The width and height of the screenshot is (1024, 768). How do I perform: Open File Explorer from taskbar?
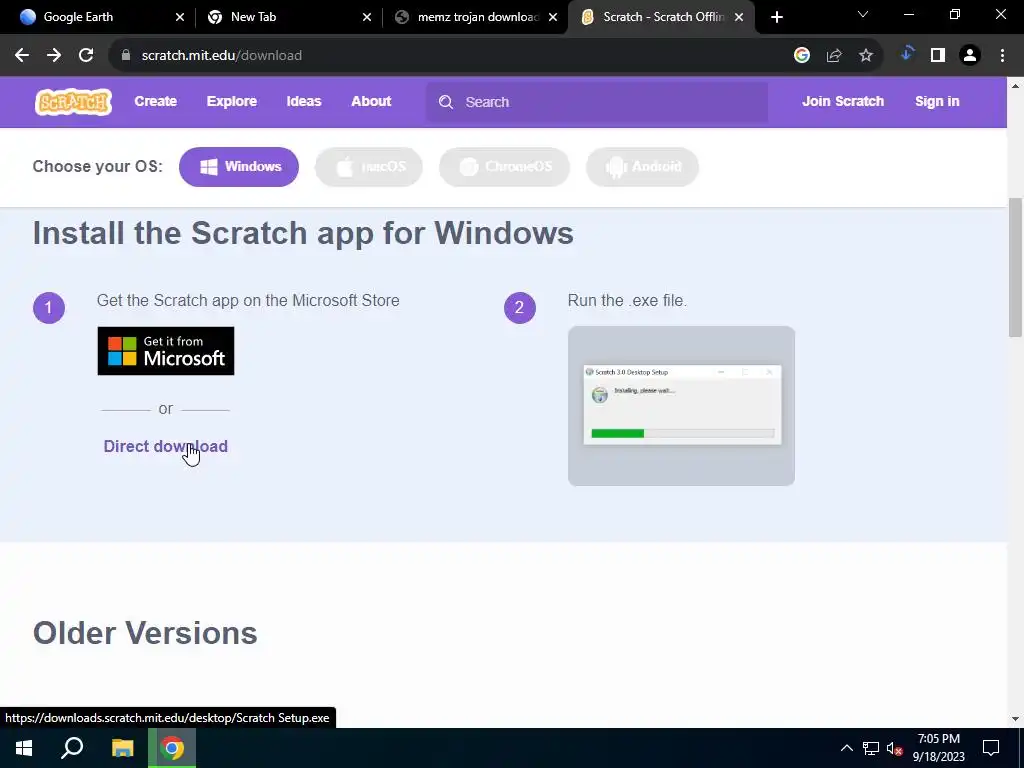click(122, 748)
